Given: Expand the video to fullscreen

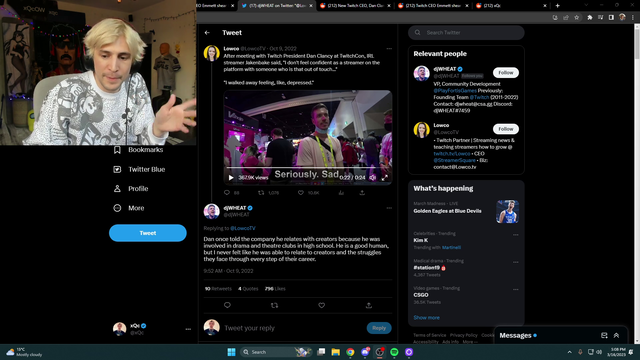Looking at the screenshot, I should [384, 178].
